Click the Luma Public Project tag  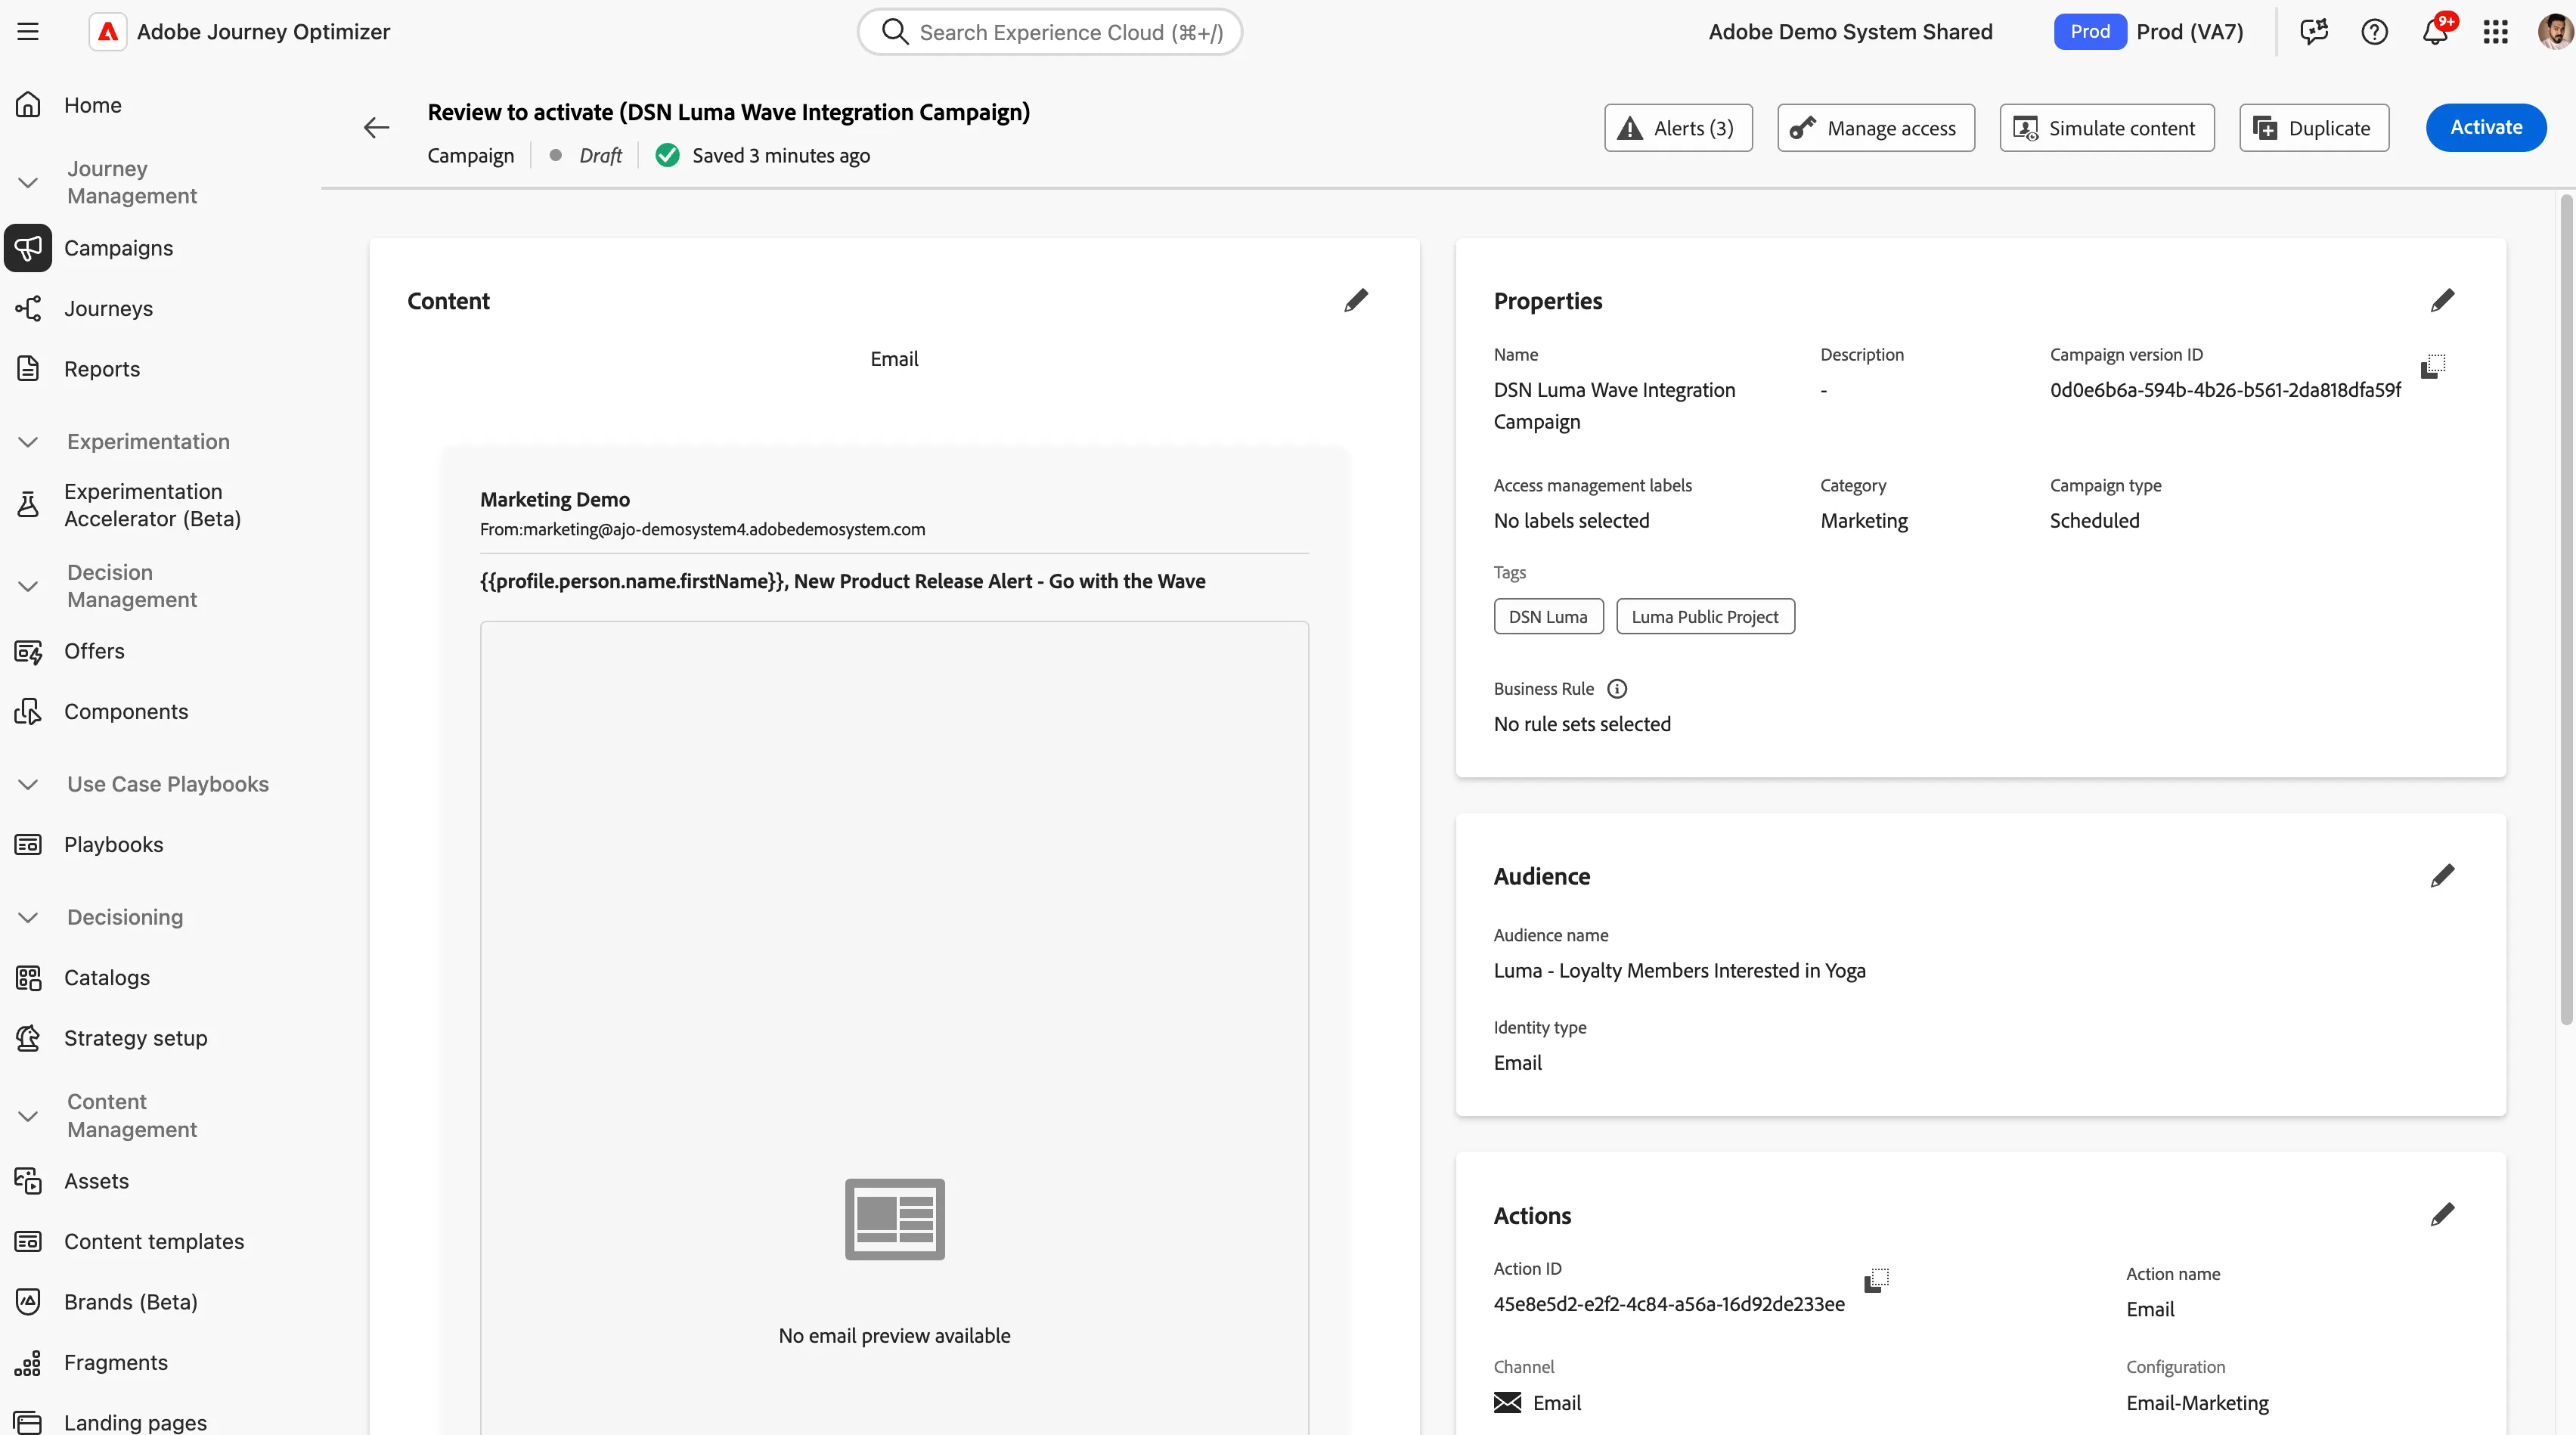coord(1705,617)
